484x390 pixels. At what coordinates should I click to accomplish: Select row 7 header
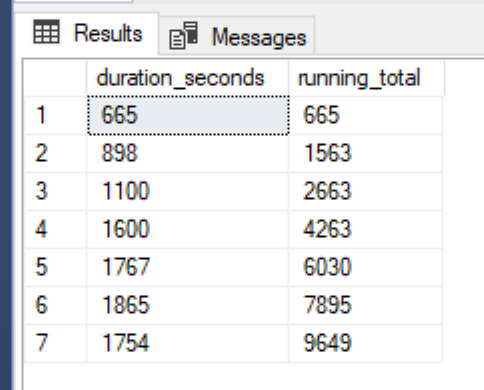(55, 343)
